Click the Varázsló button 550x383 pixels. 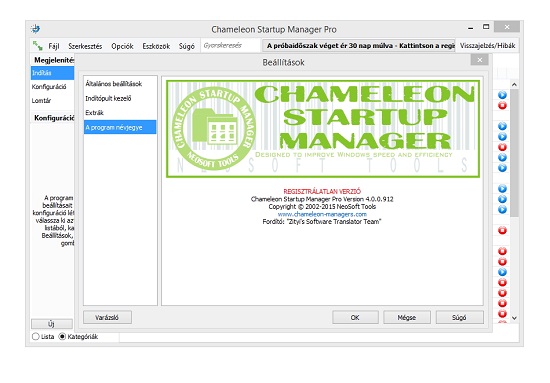pyautogui.click(x=107, y=317)
